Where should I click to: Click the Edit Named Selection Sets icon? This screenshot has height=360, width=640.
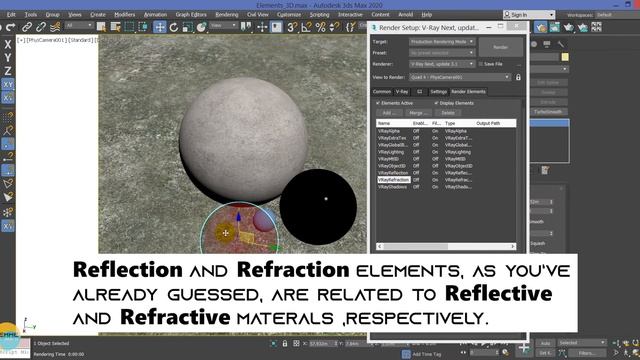coord(351,27)
